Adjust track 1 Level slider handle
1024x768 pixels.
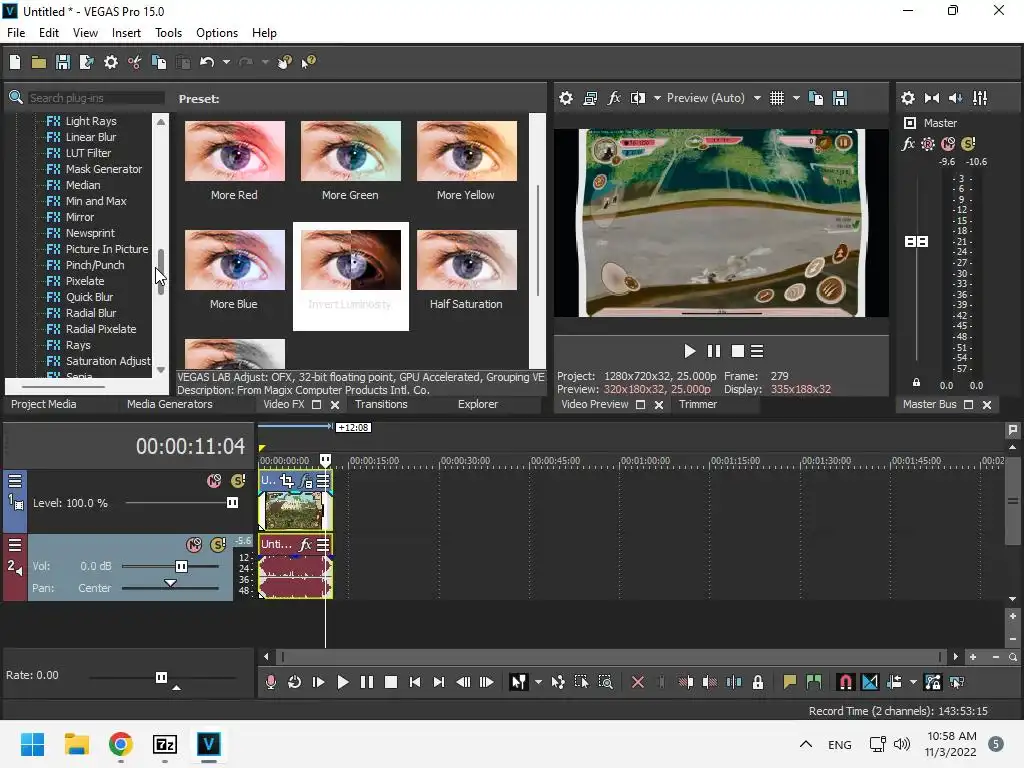[x=232, y=503]
